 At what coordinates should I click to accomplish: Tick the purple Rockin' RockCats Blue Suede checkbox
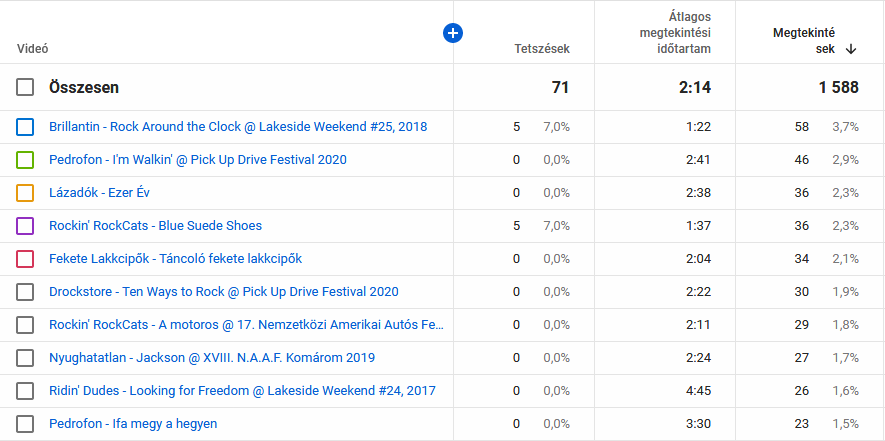[26, 226]
